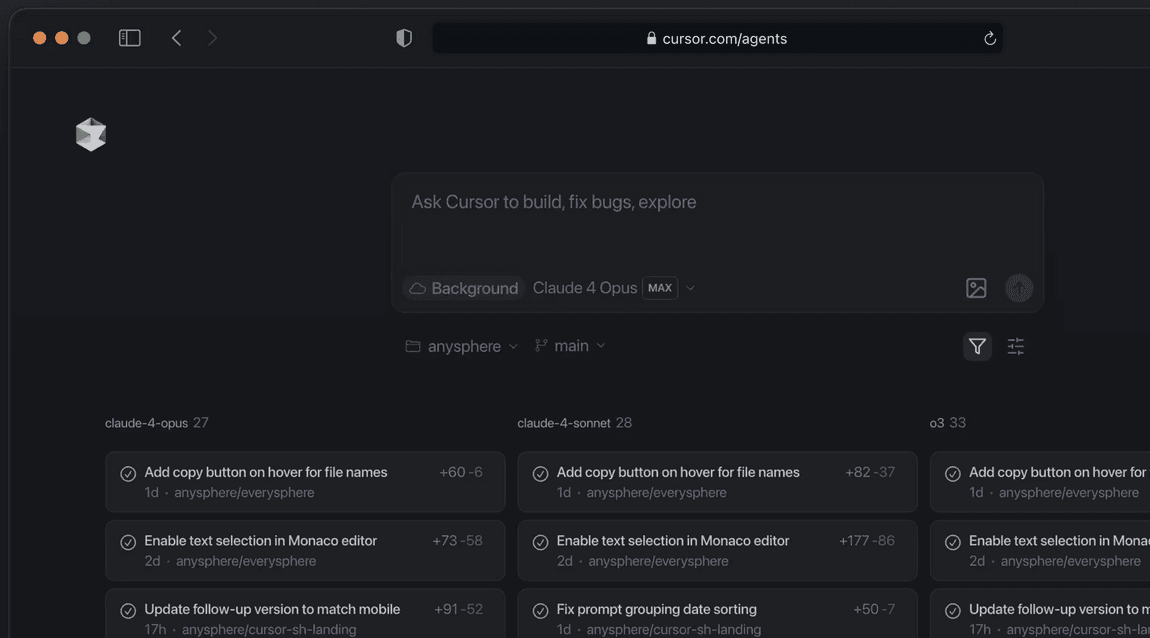Open the main branch dropdown
The width and height of the screenshot is (1150, 638).
pos(570,346)
